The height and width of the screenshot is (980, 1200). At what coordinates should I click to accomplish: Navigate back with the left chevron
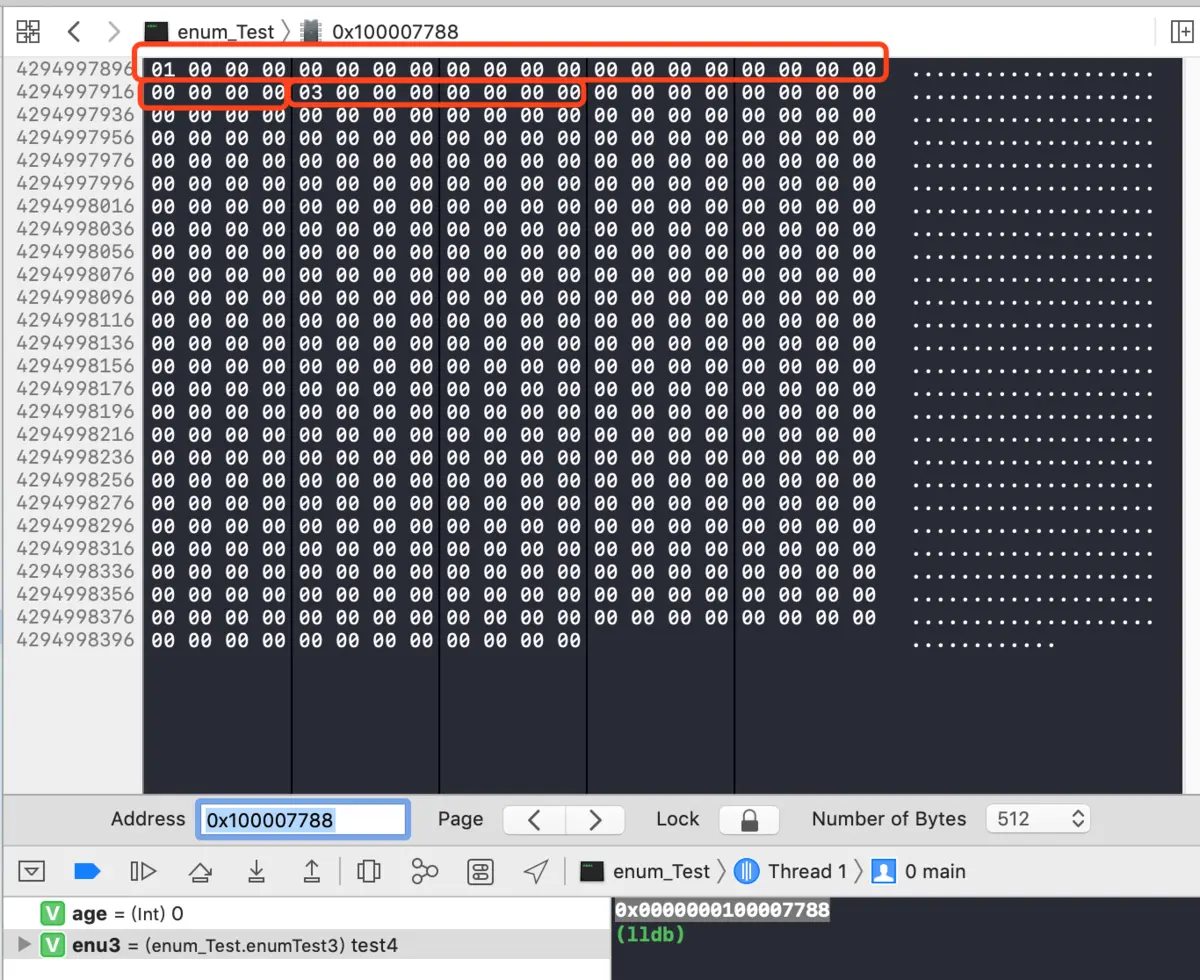pos(75,31)
